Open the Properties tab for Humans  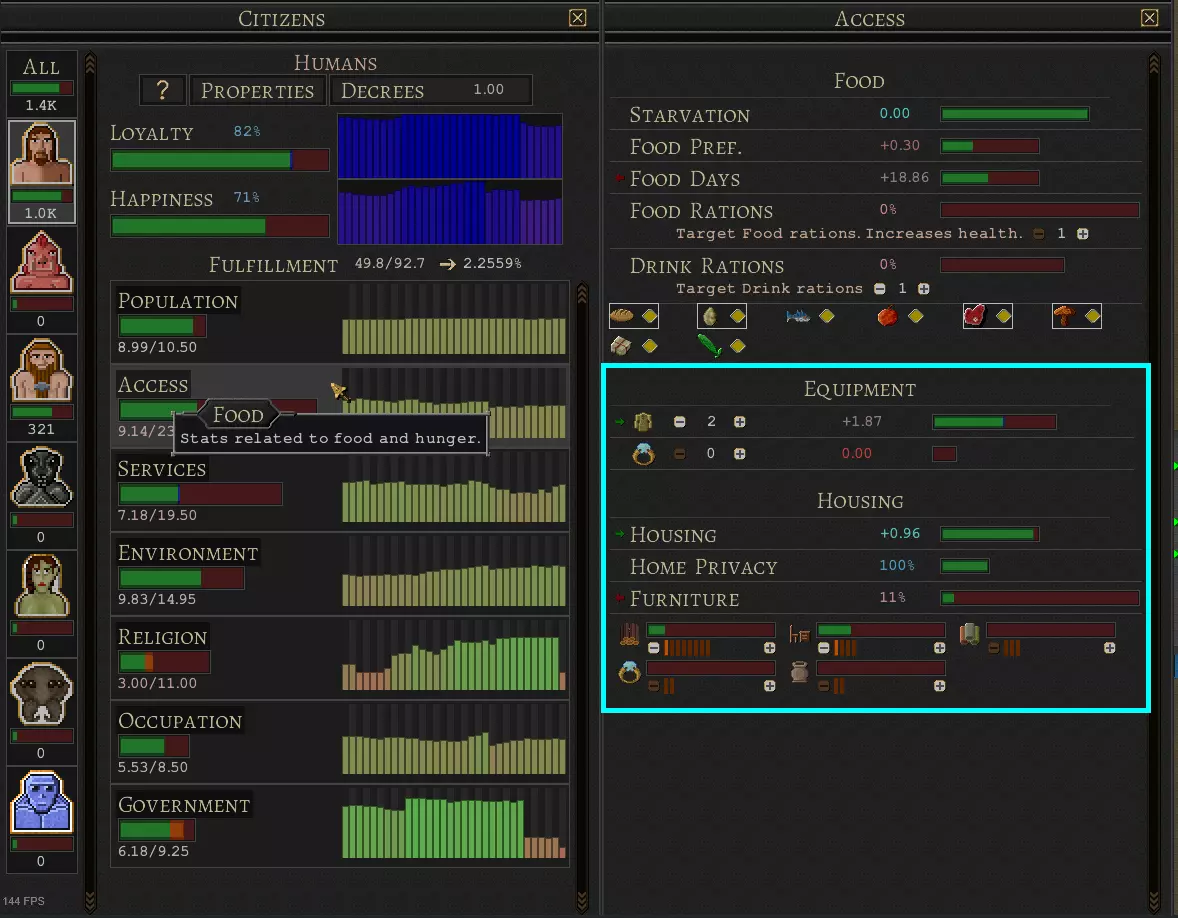coord(257,90)
